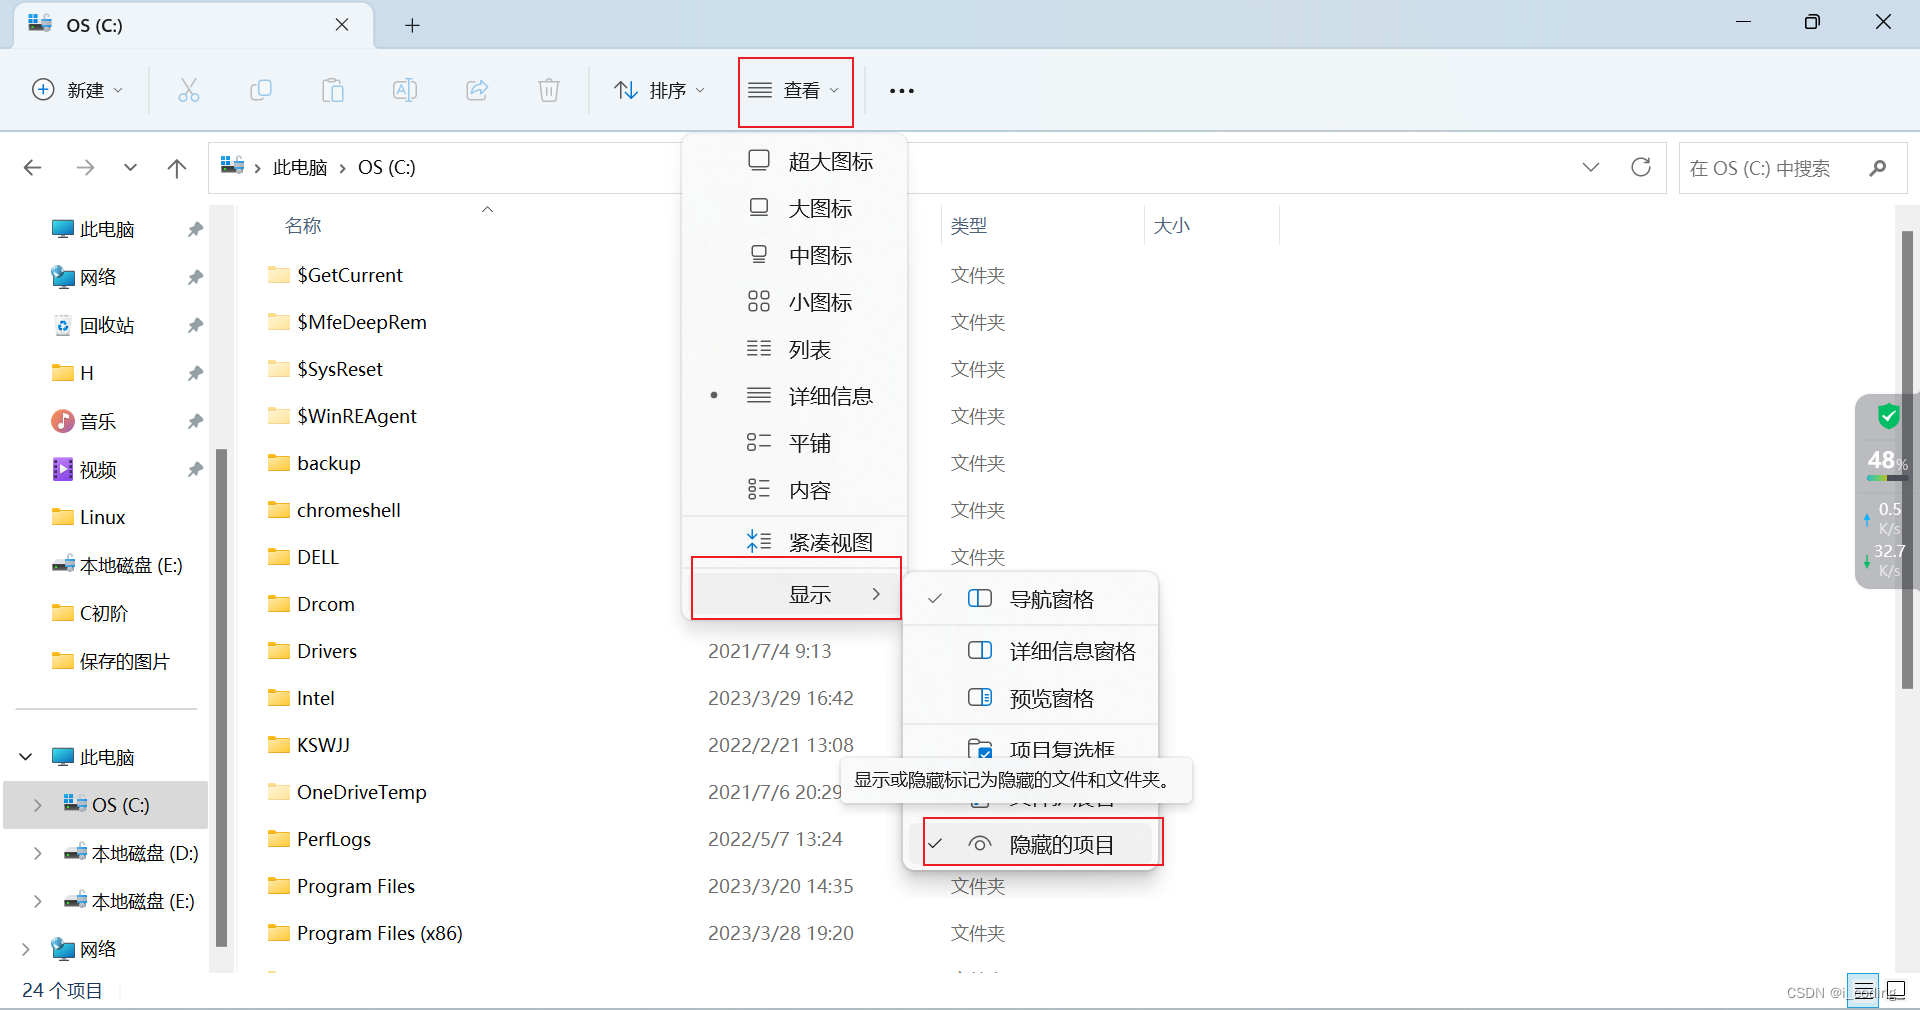Open the 显示 Show submenu

(x=796, y=594)
